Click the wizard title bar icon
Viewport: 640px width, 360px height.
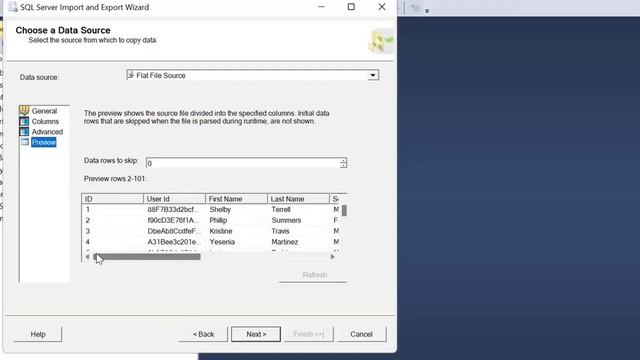tap(13, 7)
